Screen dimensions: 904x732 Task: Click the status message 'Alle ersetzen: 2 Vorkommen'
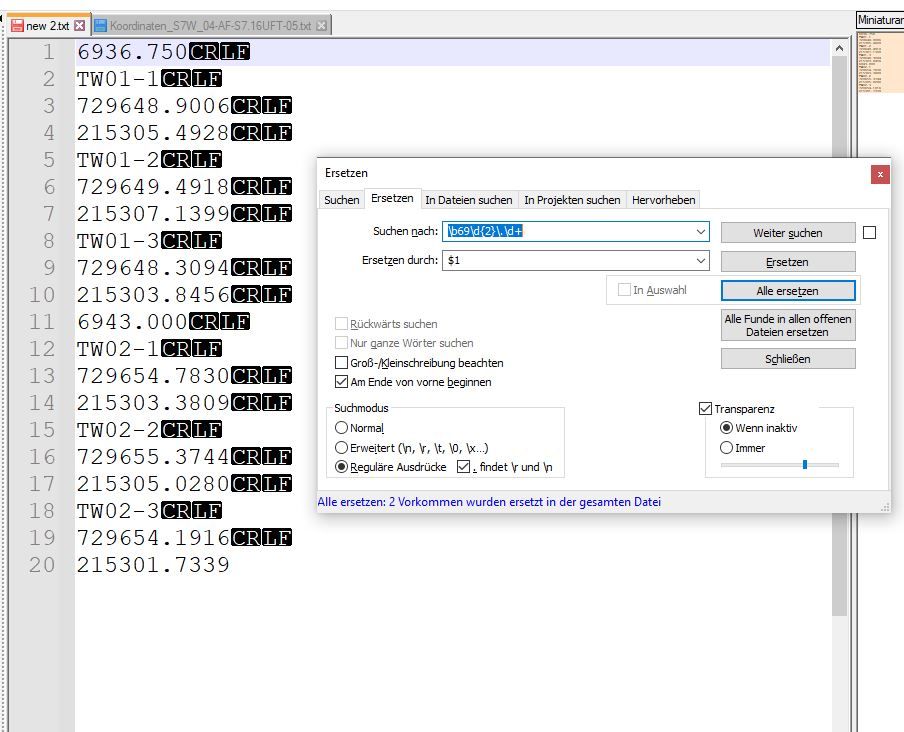coord(489,502)
